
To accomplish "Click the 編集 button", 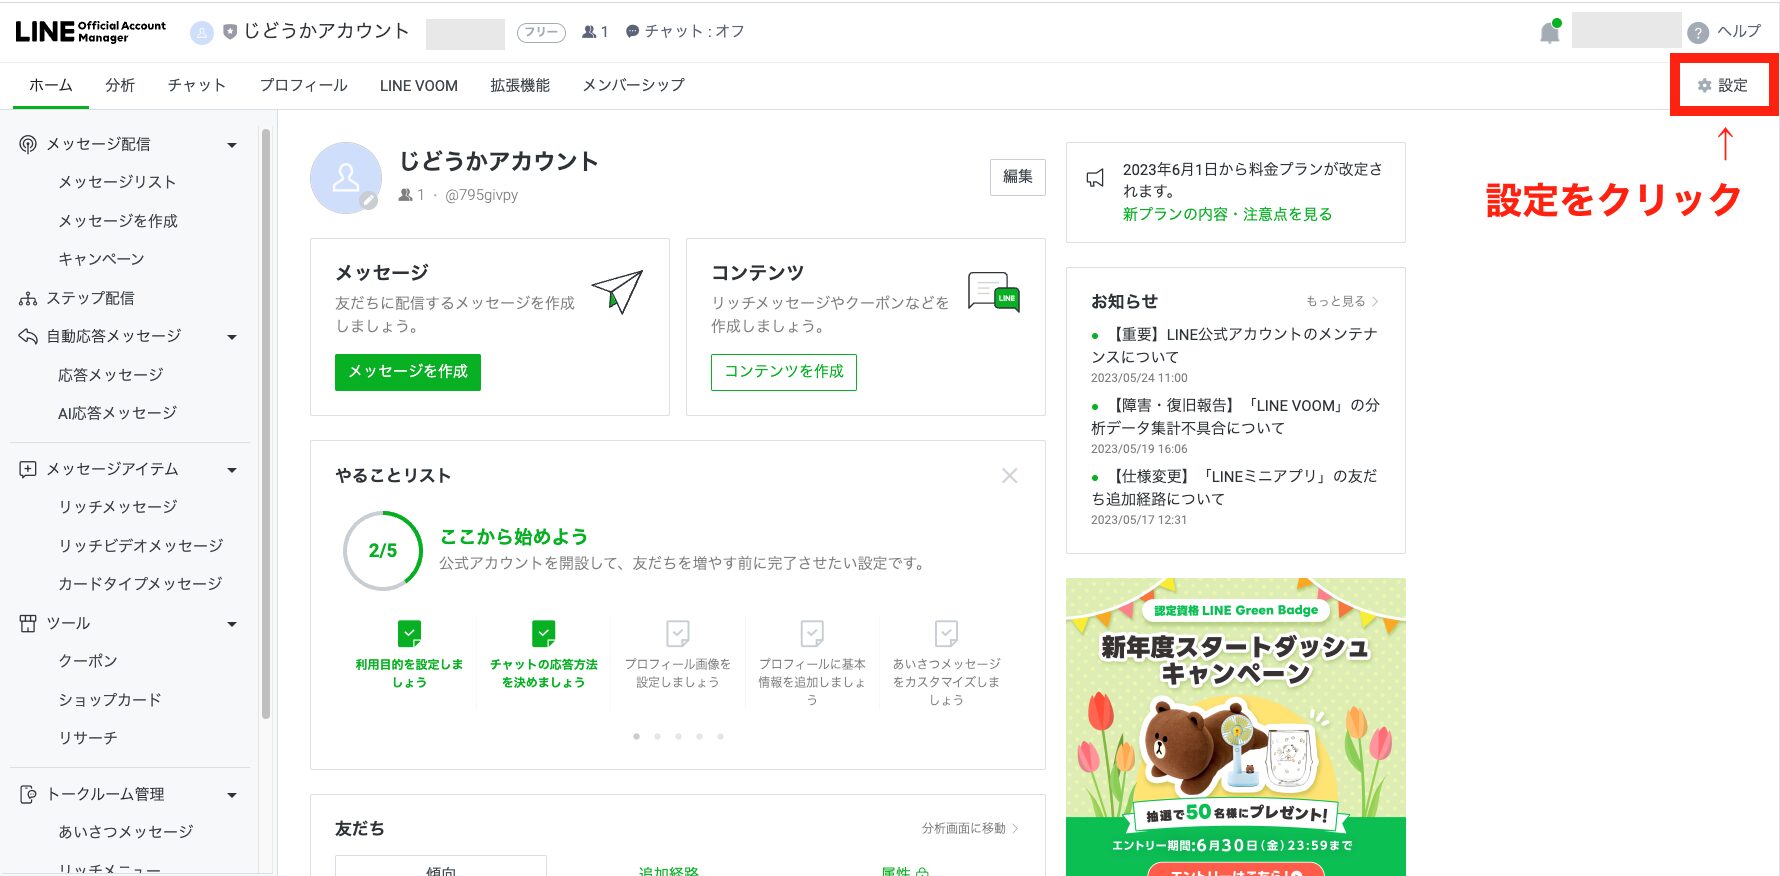I will [1018, 177].
